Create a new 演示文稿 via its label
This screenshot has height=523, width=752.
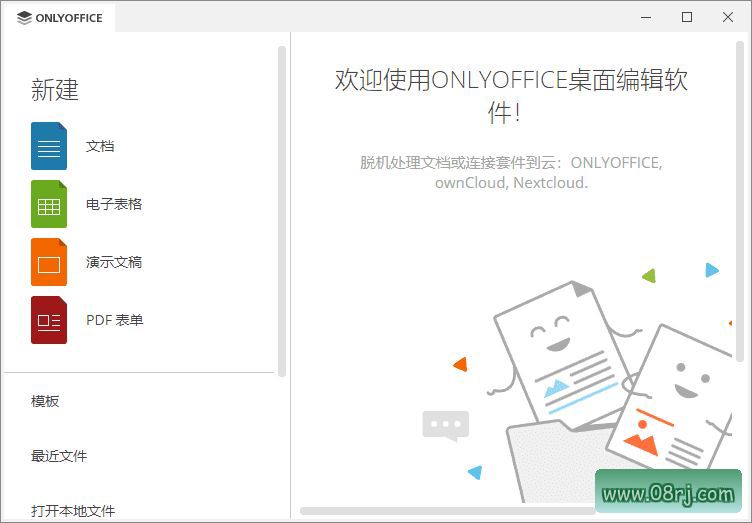[114, 262]
